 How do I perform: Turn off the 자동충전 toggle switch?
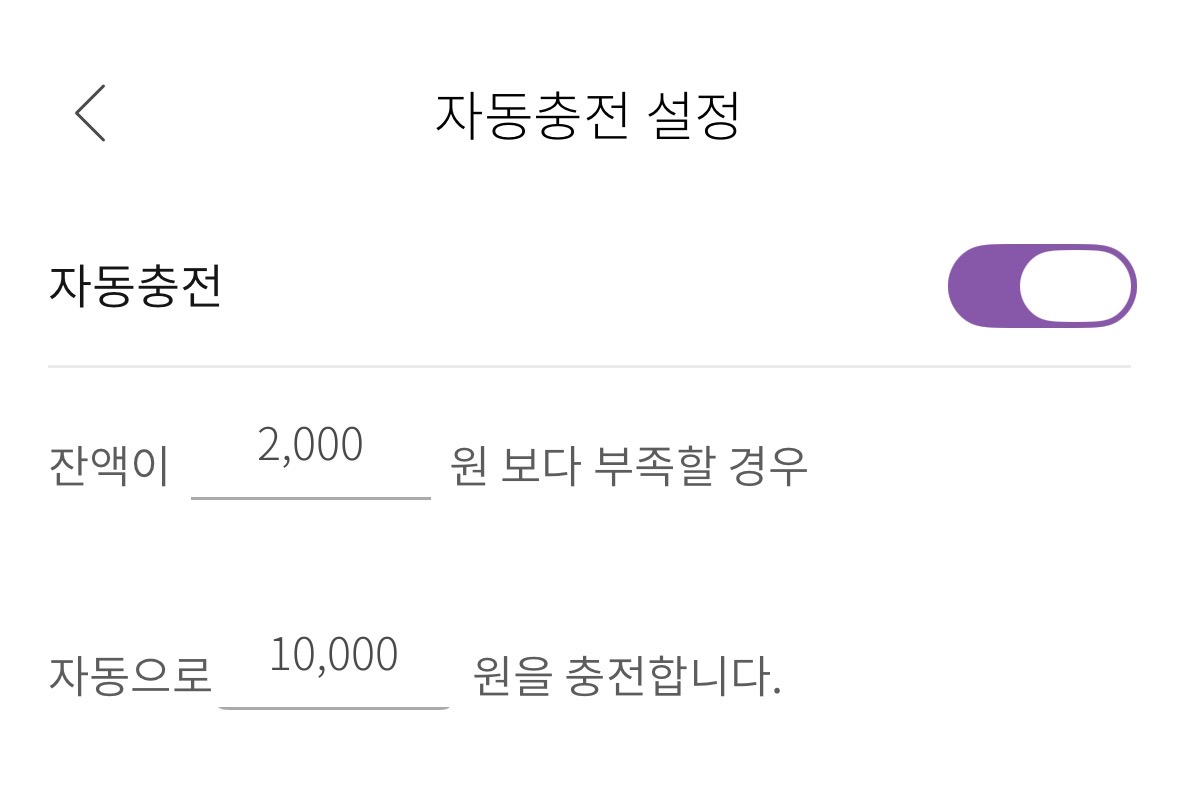coord(1041,286)
